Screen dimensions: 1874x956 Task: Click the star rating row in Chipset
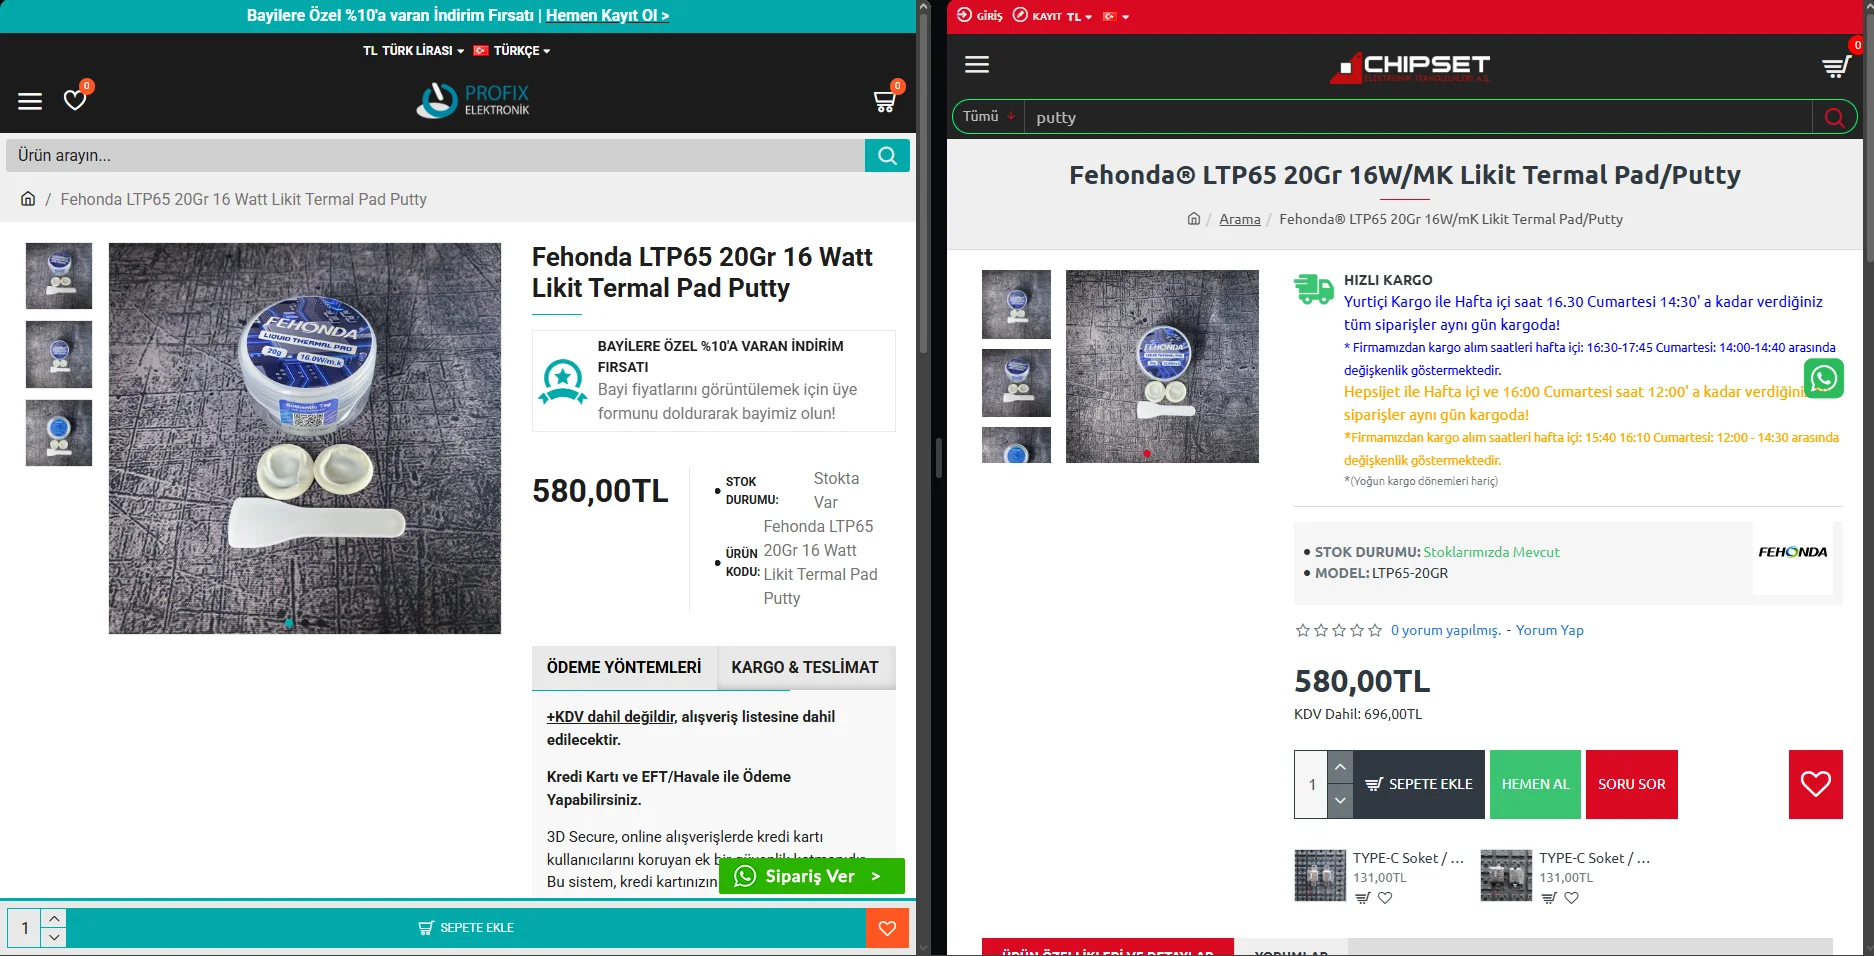(x=1339, y=630)
